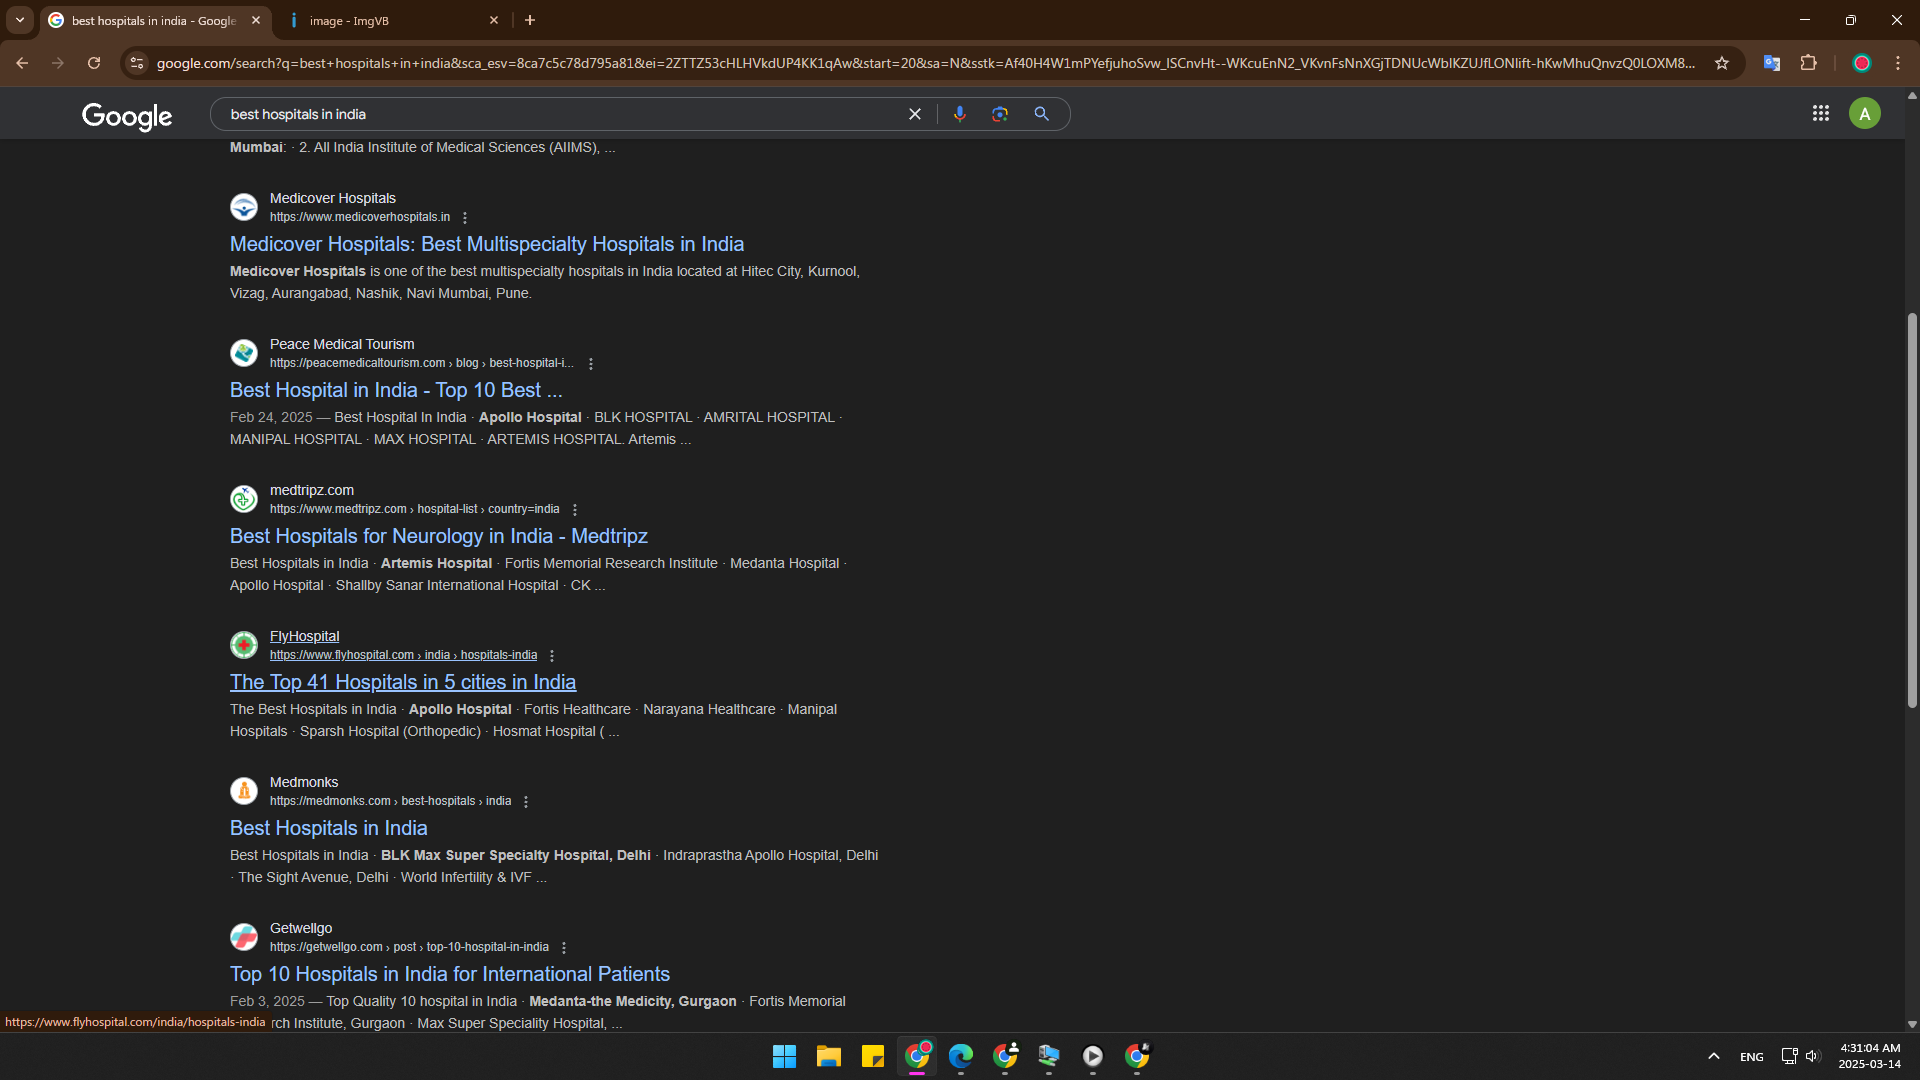Open Google Lens image search

[x=1000, y=114]
